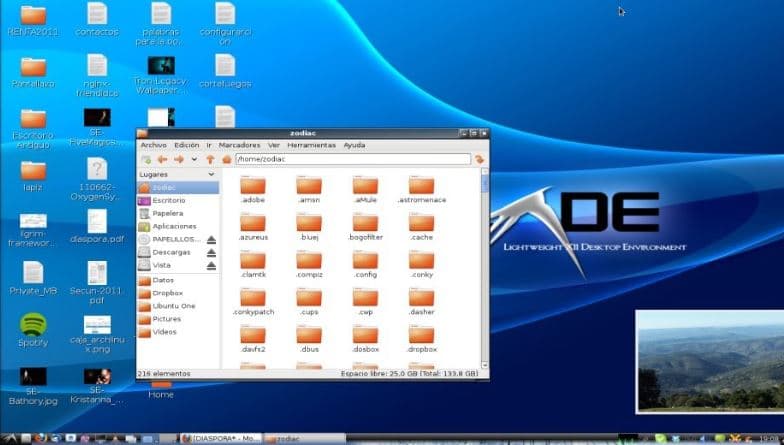Screen dimensions: 784x445
Task: Select the .bluej folder
Action: click(x=309, y=228)
